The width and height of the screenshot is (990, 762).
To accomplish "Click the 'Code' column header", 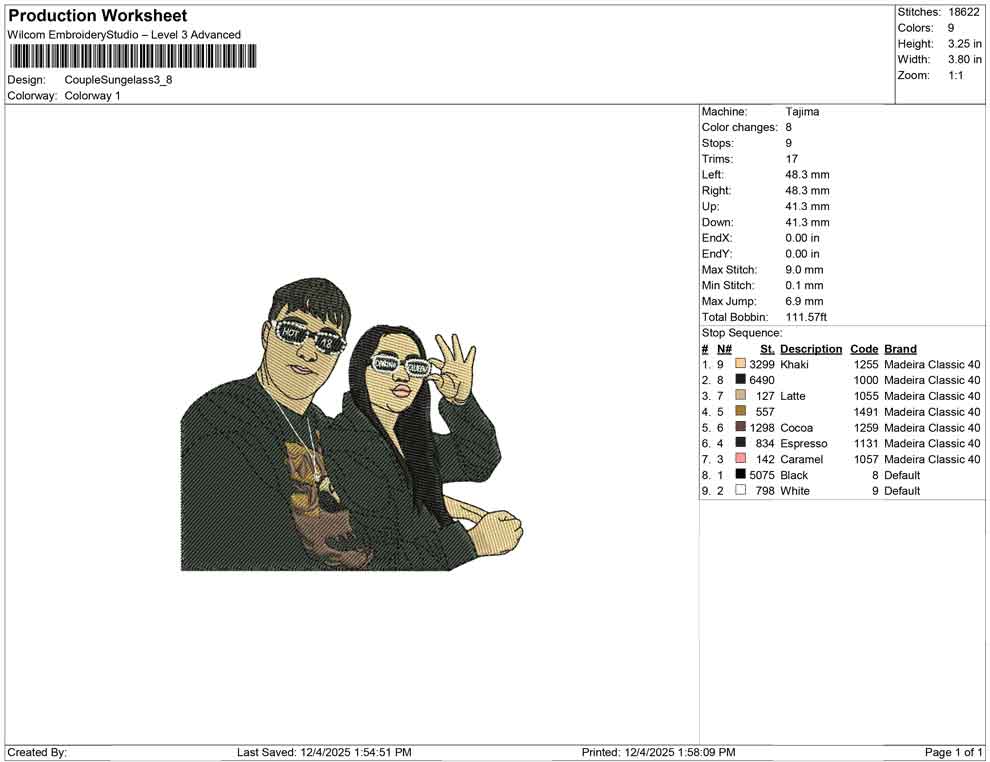I will click(864, 349).
